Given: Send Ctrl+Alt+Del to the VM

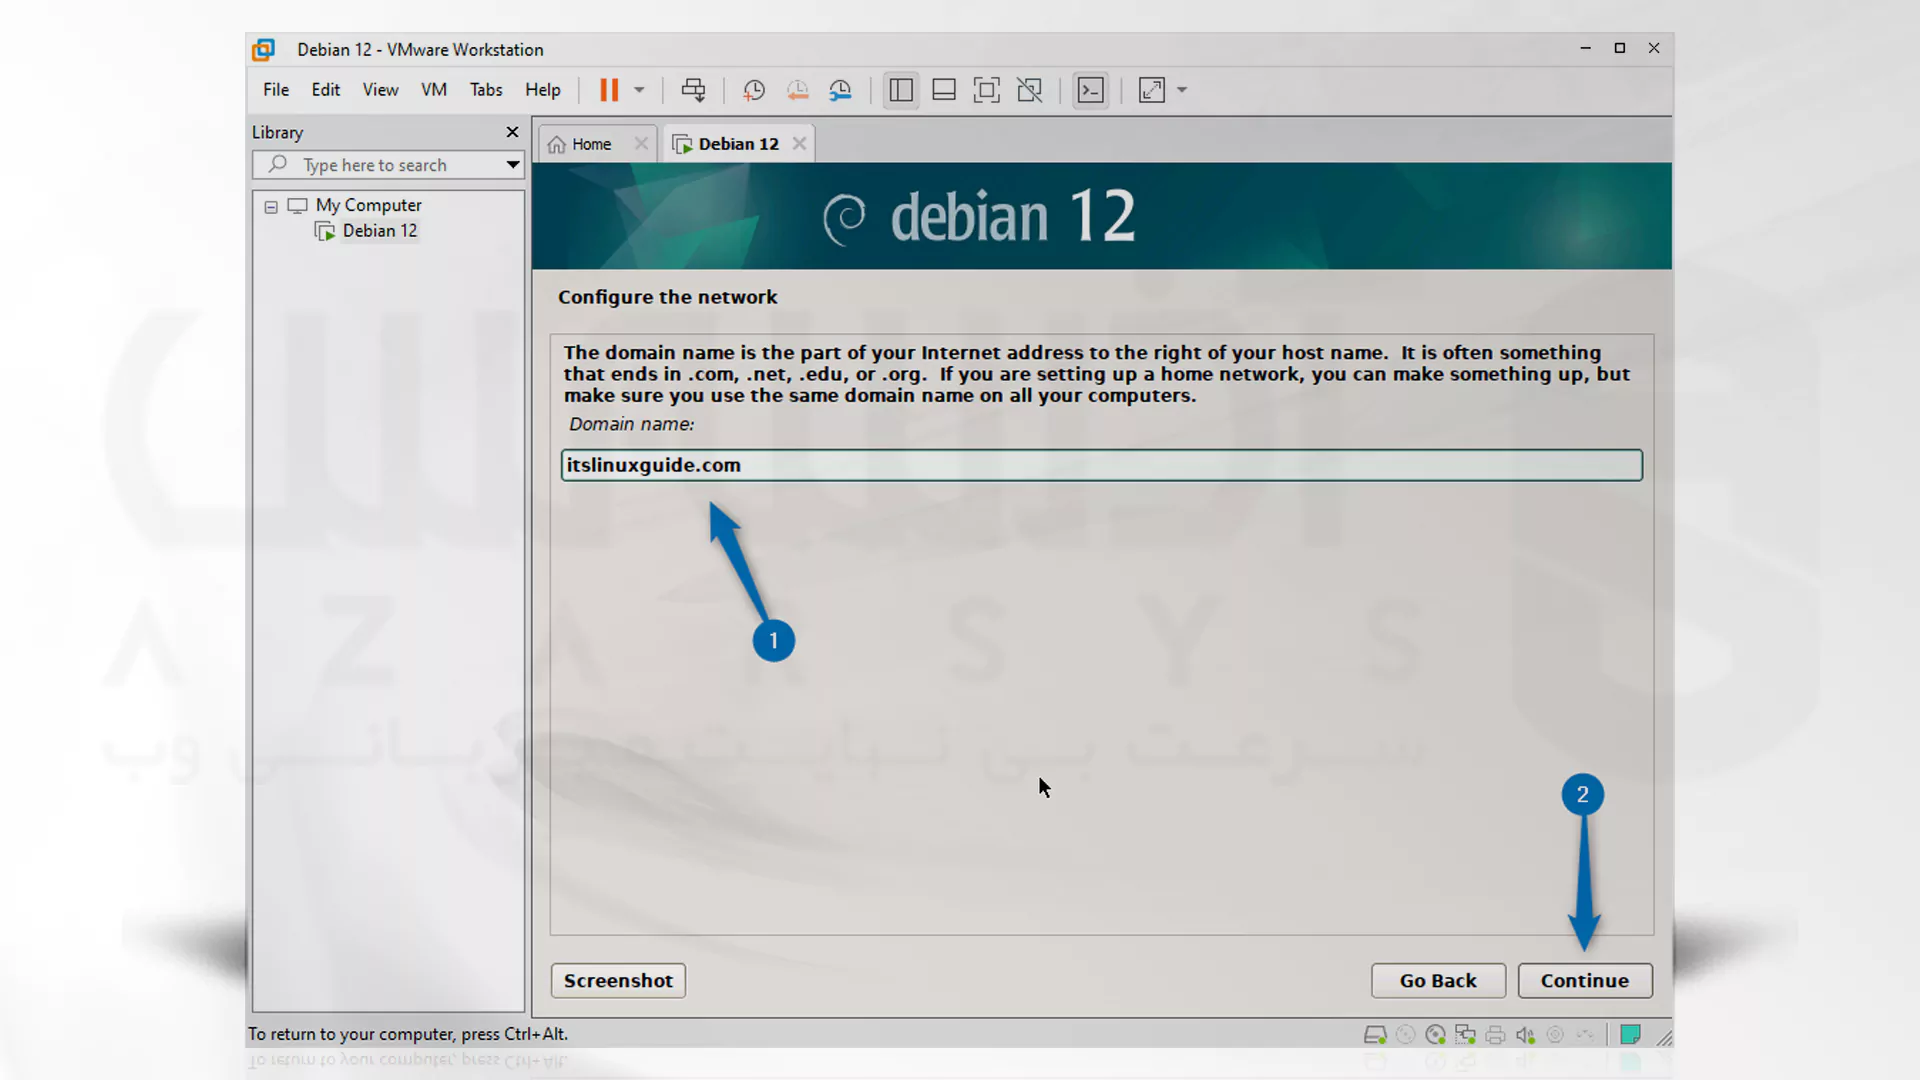Looking at the screenshot, I should tap(693, 90).
